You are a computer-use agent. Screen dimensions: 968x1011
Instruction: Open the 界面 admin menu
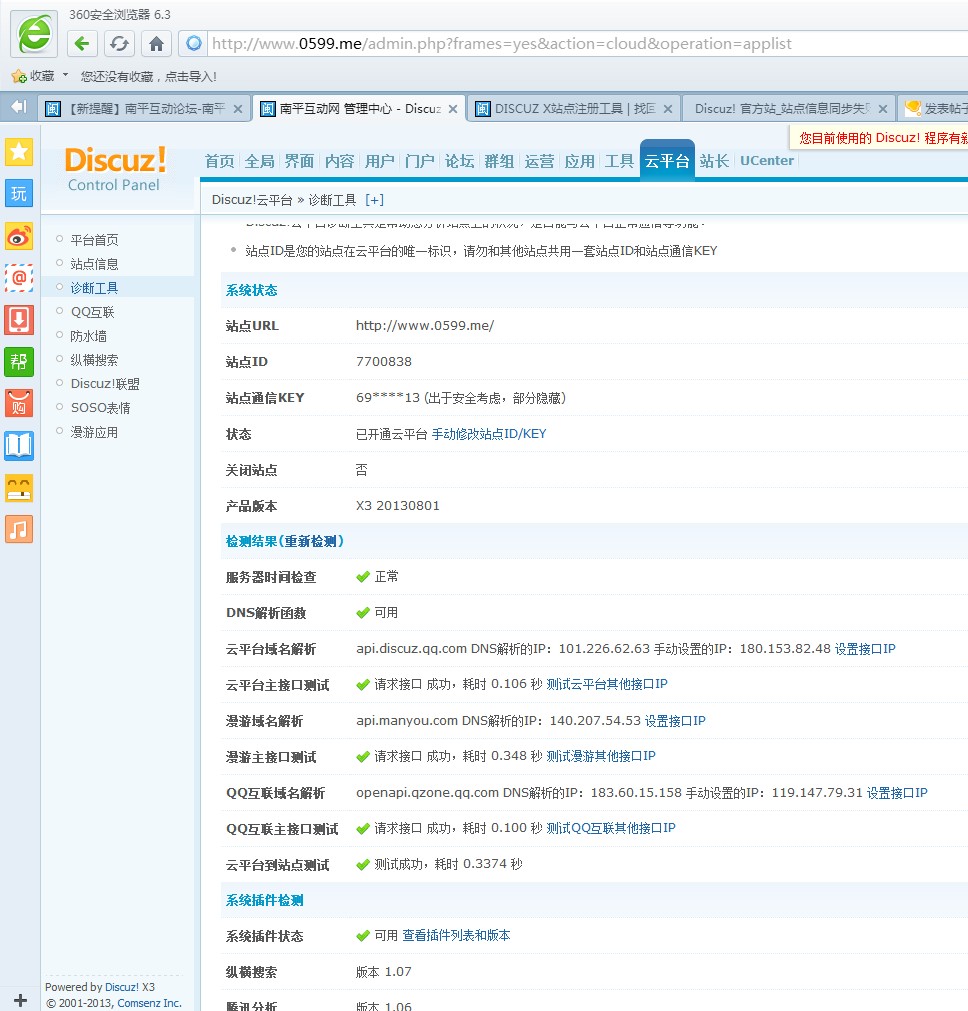pos(299,161)
